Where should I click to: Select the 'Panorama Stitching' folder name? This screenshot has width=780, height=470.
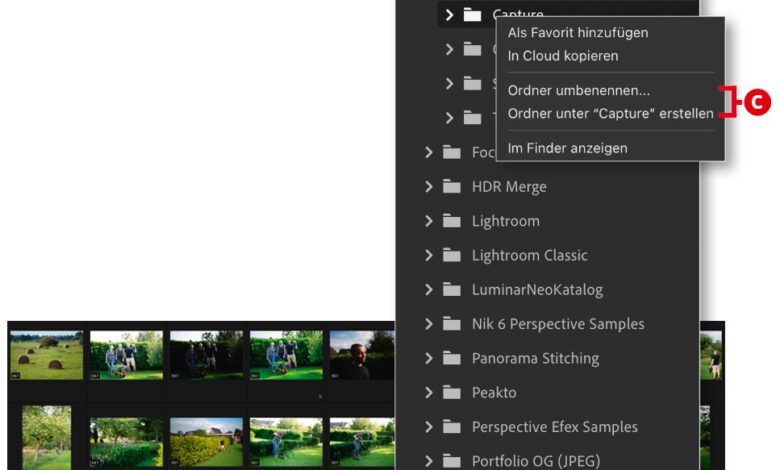click(535, 359)
